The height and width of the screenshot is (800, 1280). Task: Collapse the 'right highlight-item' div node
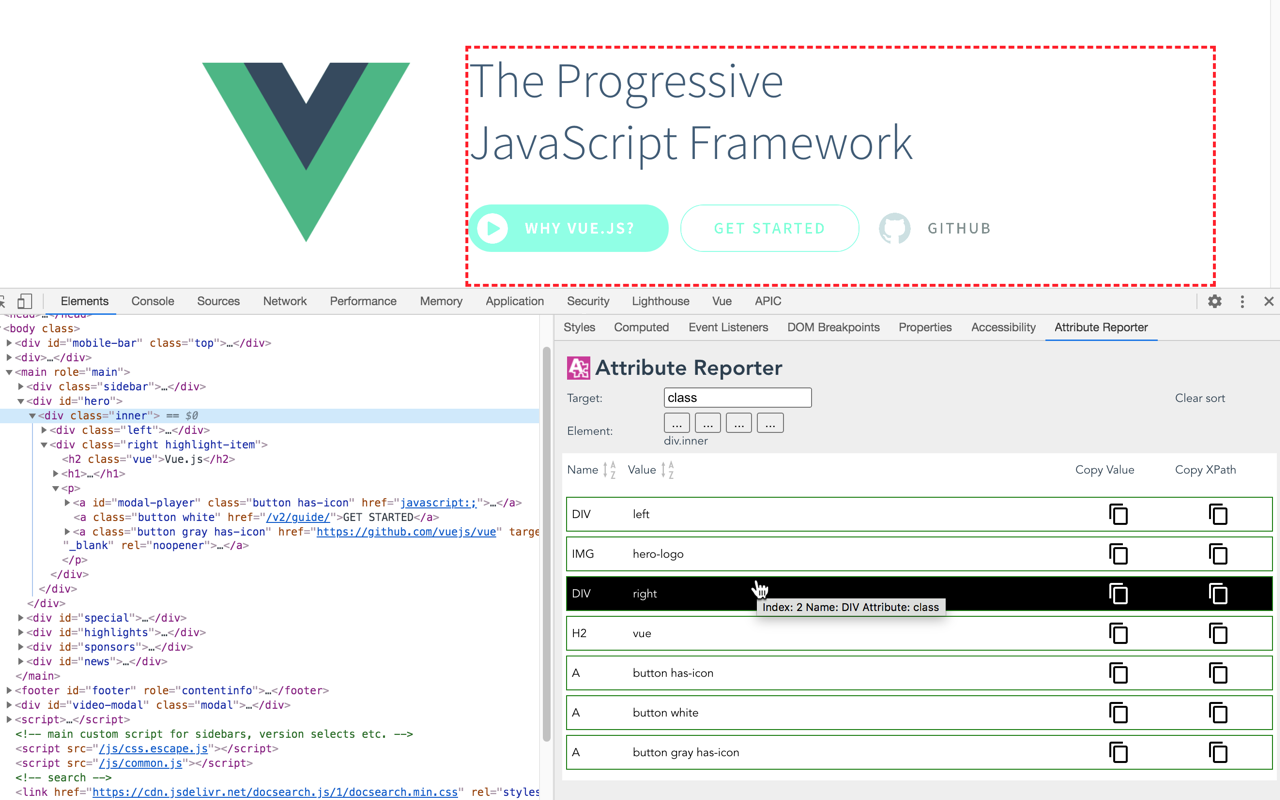(45, 445)
